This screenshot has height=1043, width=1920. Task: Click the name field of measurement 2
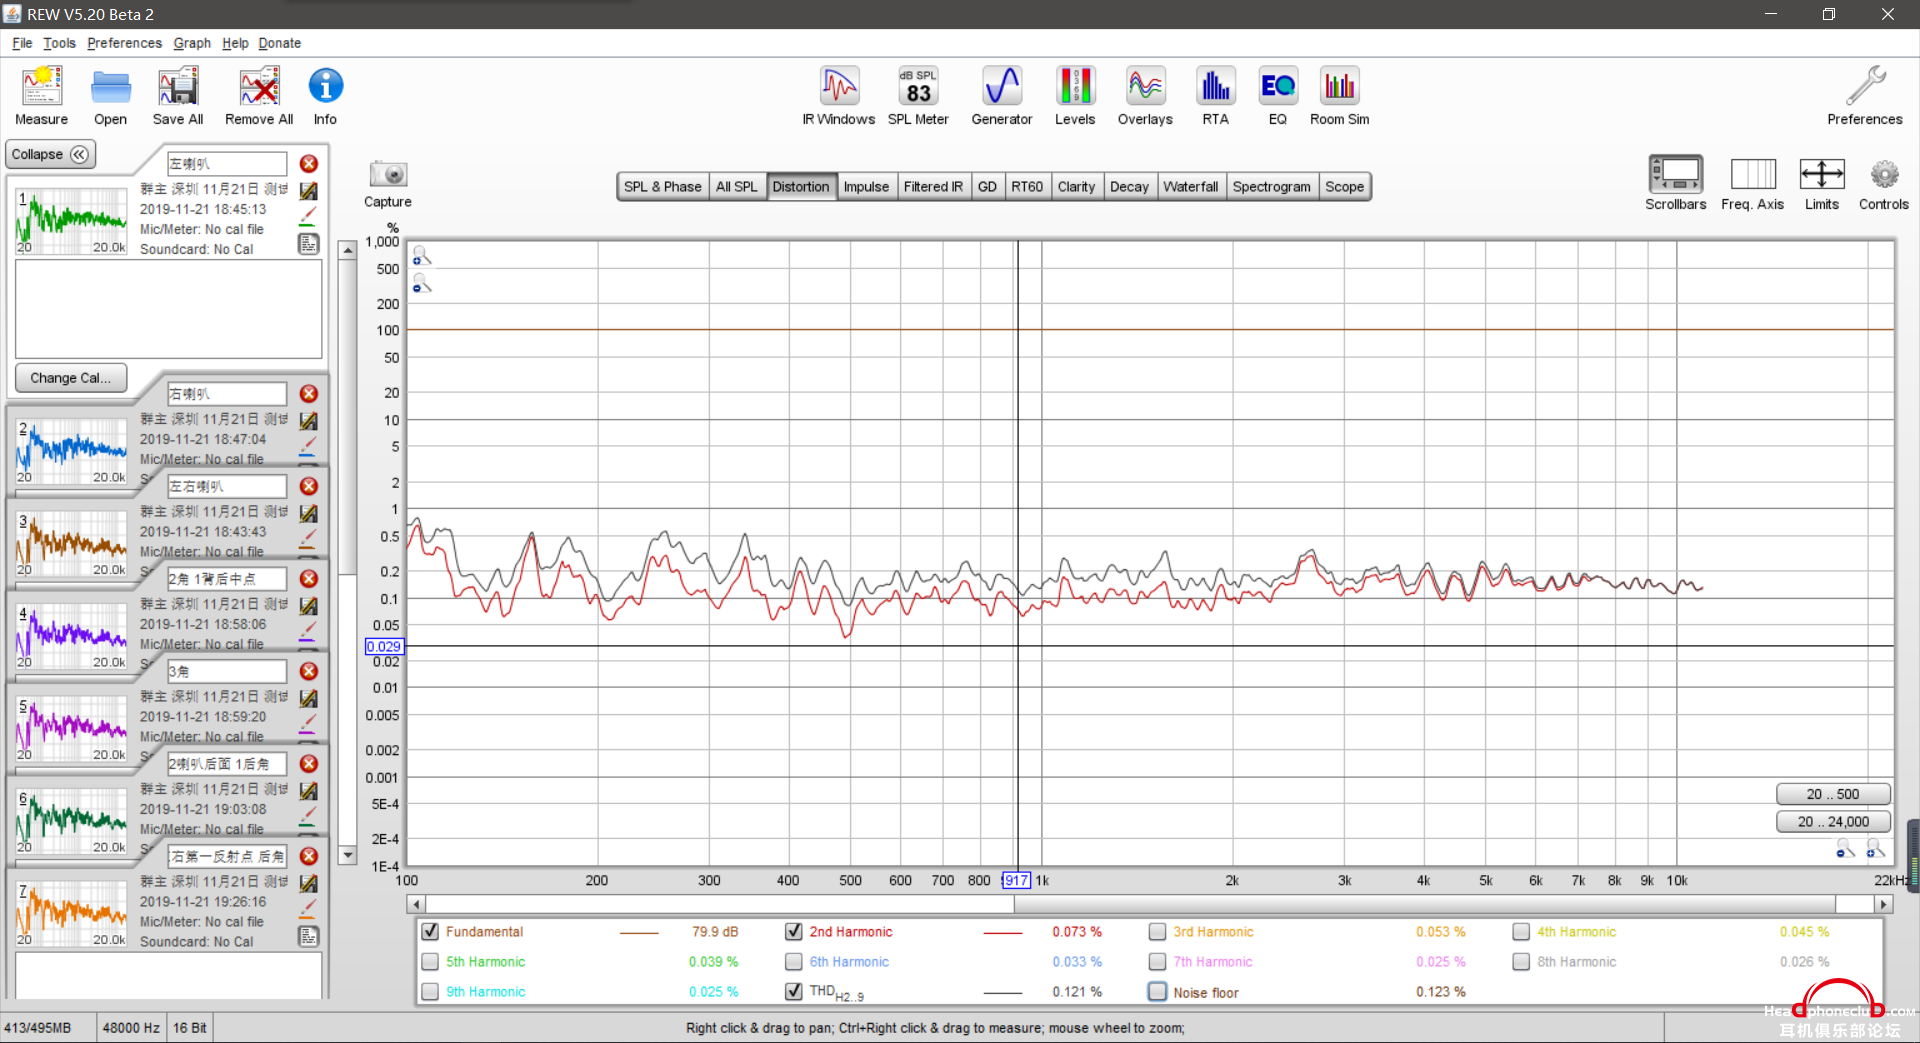click(227, 394)
